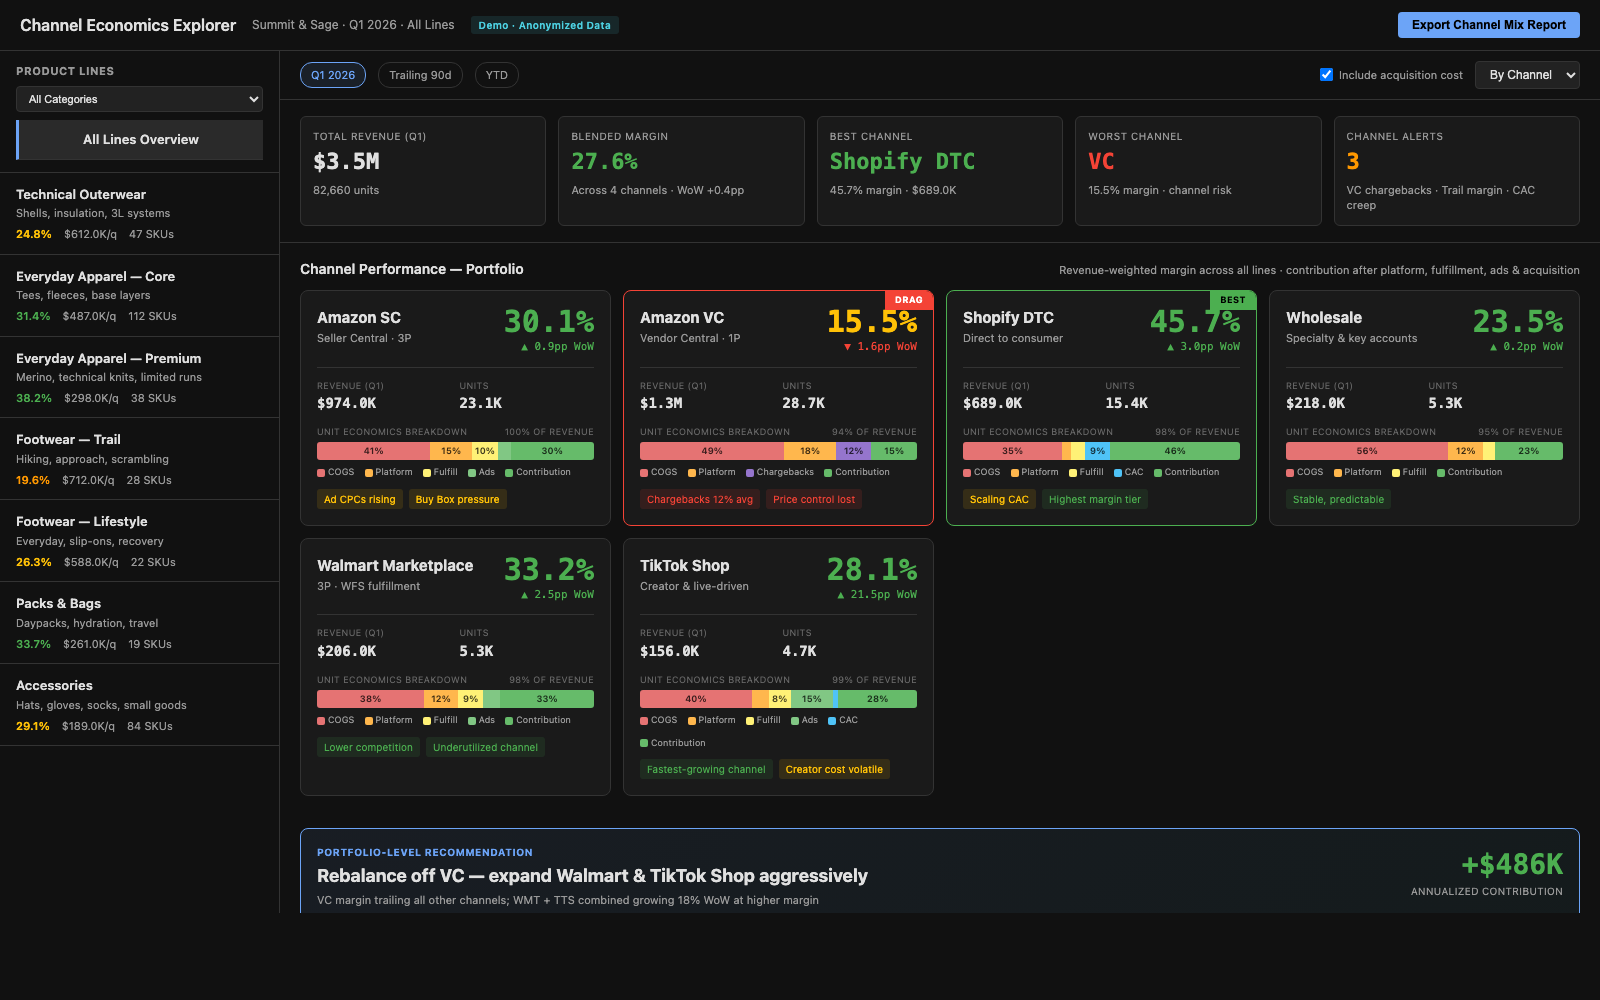The width and height of the screenshot is (1600, 1000).
Task: Select All Lines Overview
Action: (x=140, y=140)
